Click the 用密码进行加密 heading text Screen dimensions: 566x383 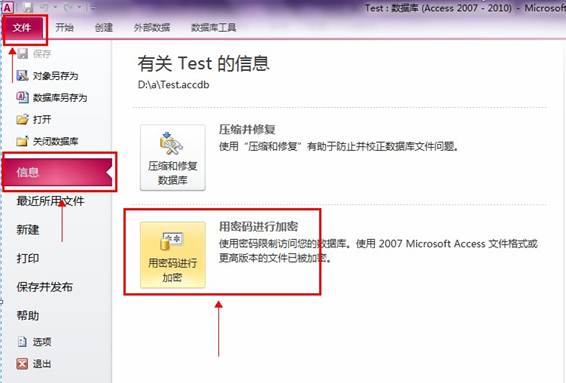point(258,226)
